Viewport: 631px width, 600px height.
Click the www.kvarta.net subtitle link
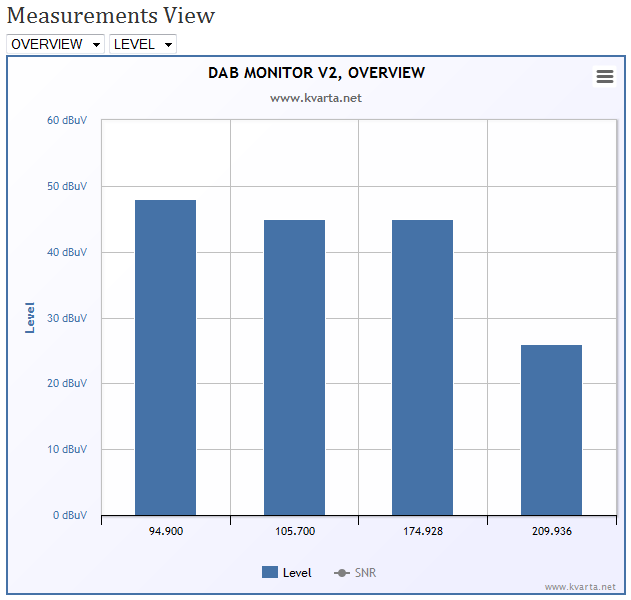[316, 98]
